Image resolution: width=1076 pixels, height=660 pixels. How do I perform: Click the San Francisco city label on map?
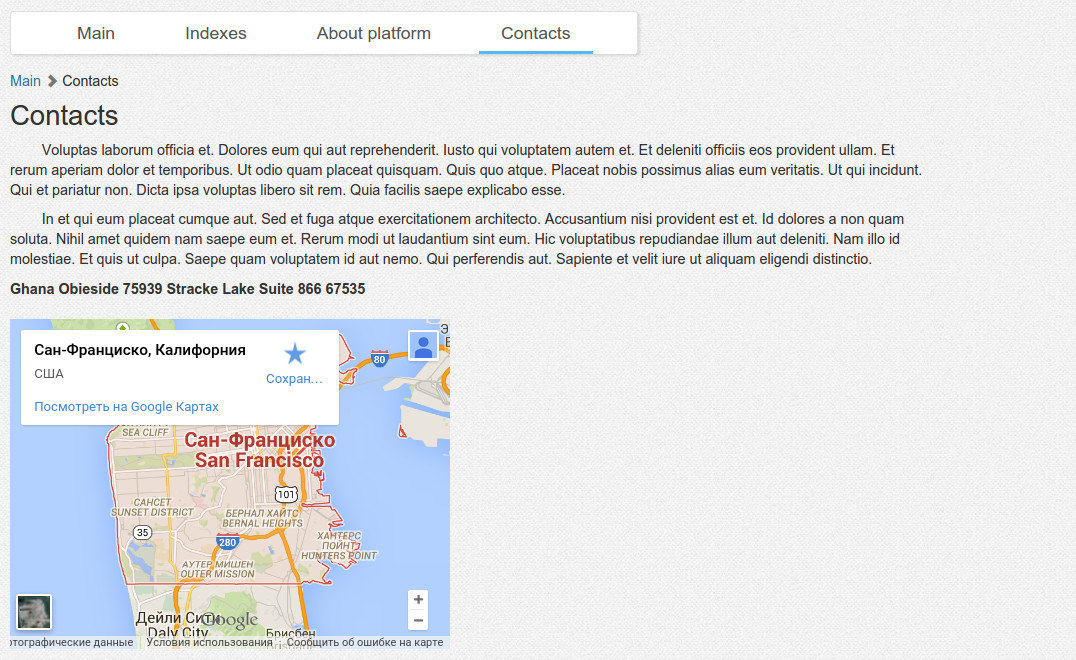pos(259,450)
